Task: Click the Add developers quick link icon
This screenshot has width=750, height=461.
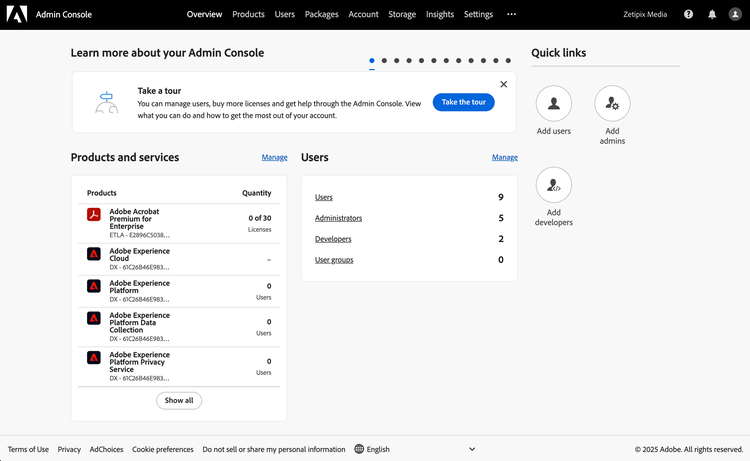Action: pos(554,185)
